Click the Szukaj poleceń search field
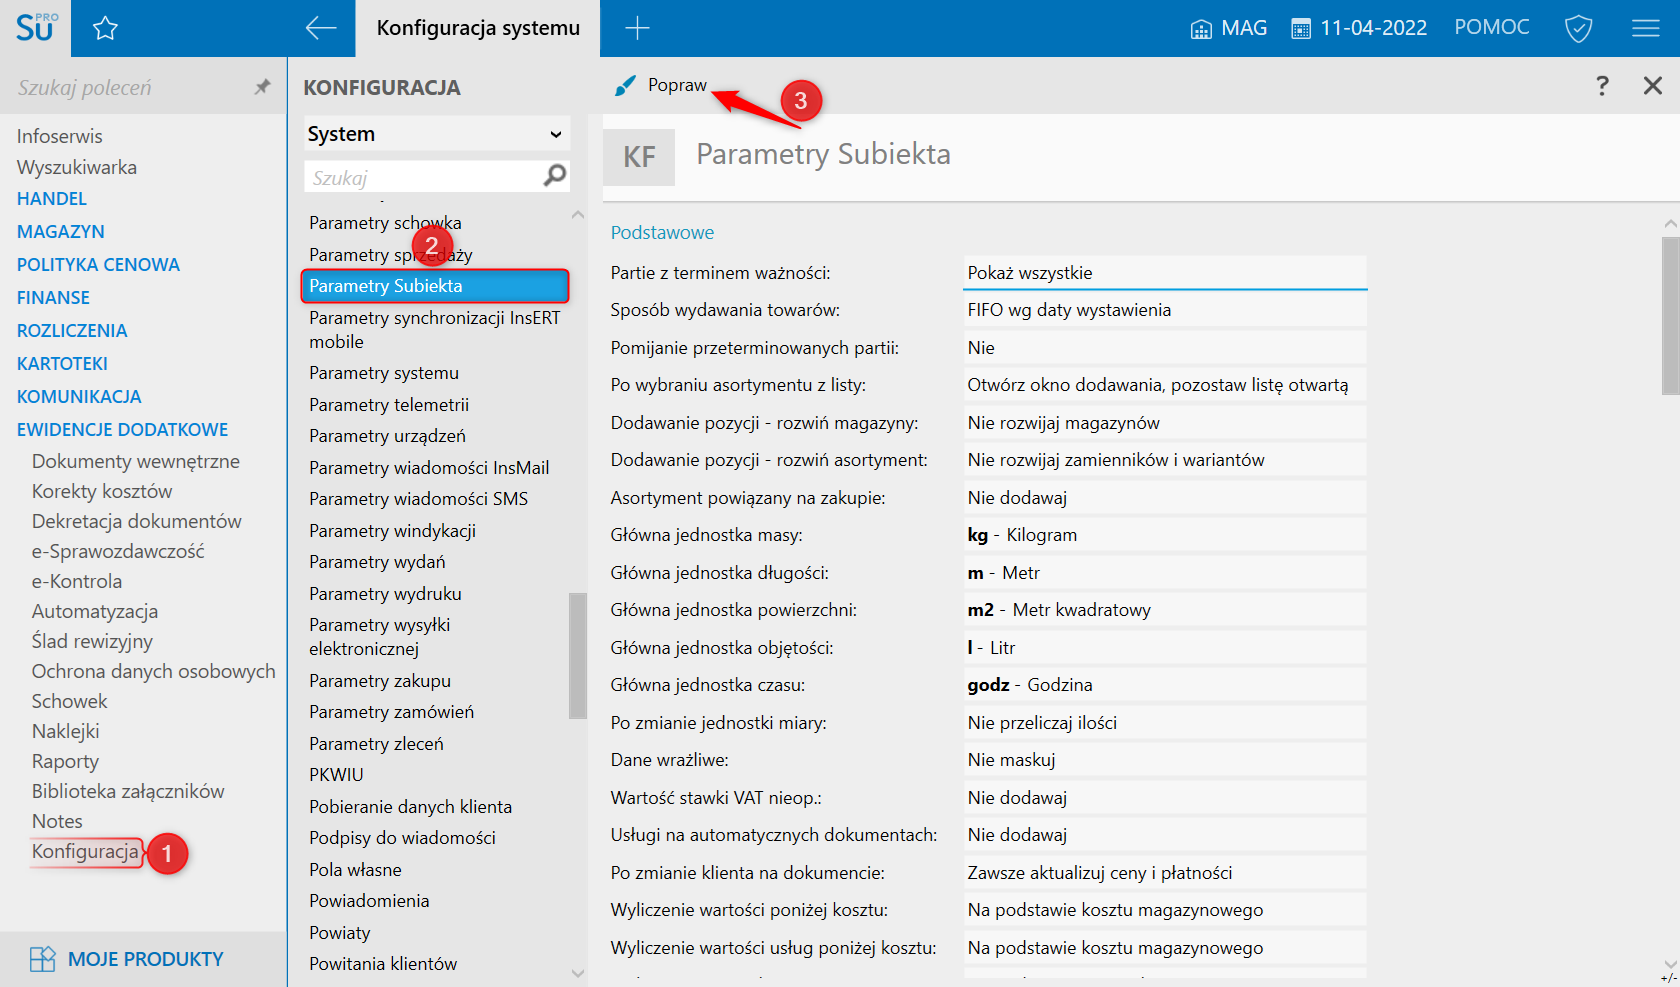The width and height of the screenshot is (1680, 987). point(130,87)
